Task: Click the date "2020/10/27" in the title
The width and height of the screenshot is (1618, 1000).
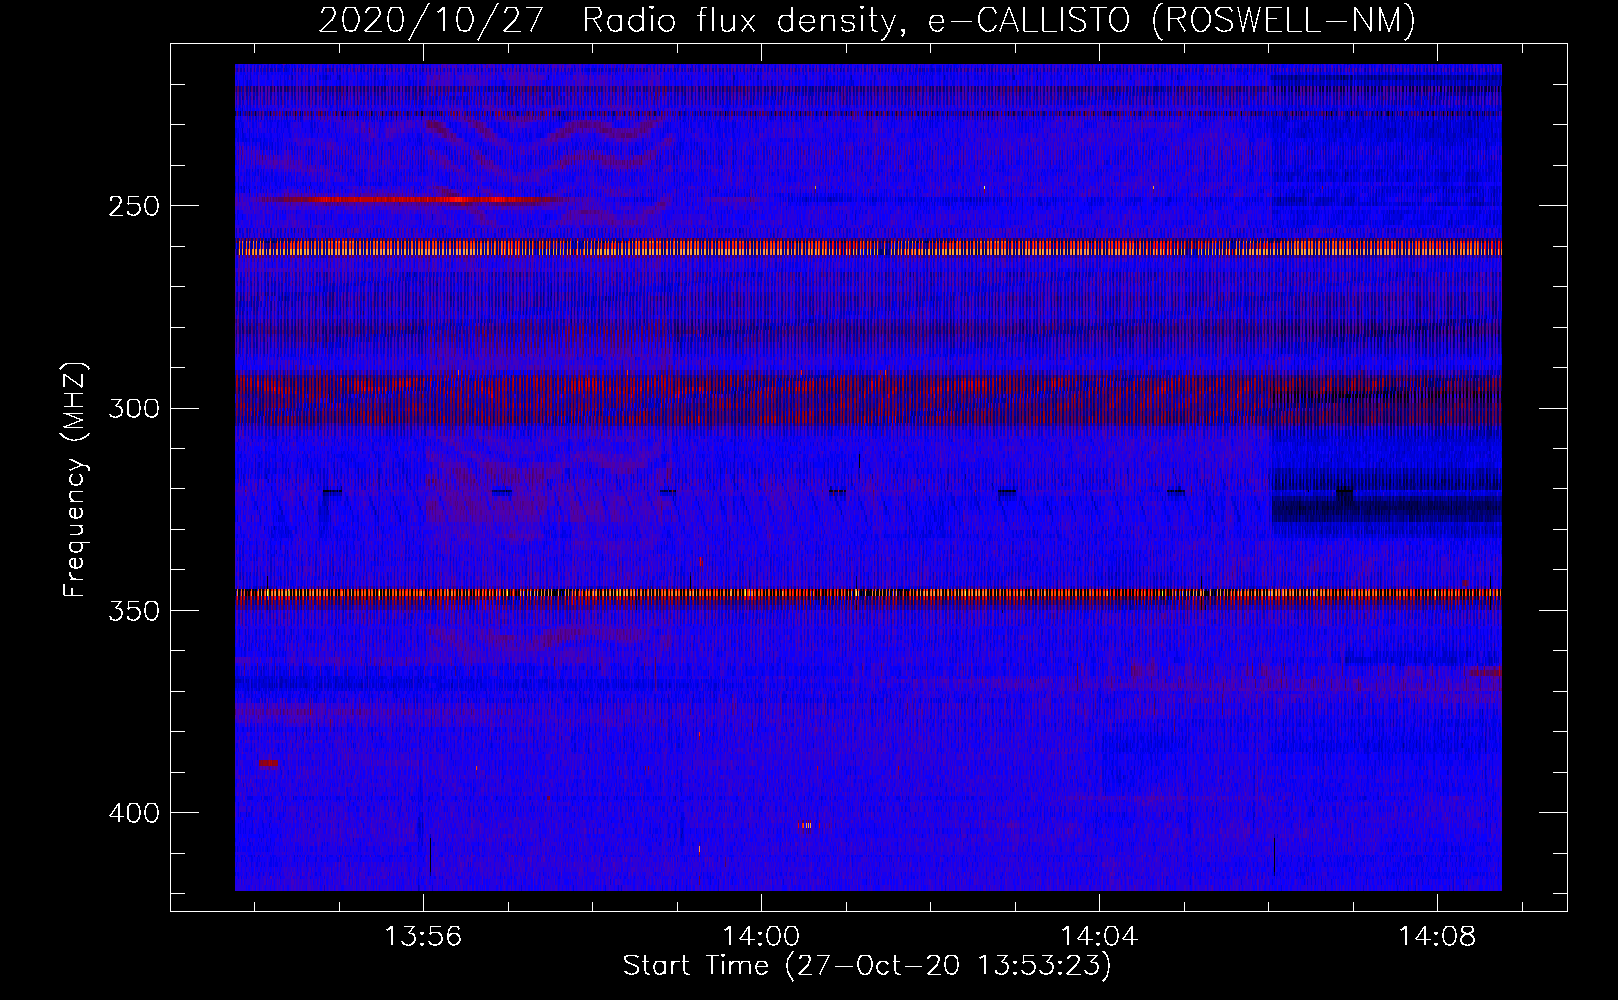Action: (432, 20)
